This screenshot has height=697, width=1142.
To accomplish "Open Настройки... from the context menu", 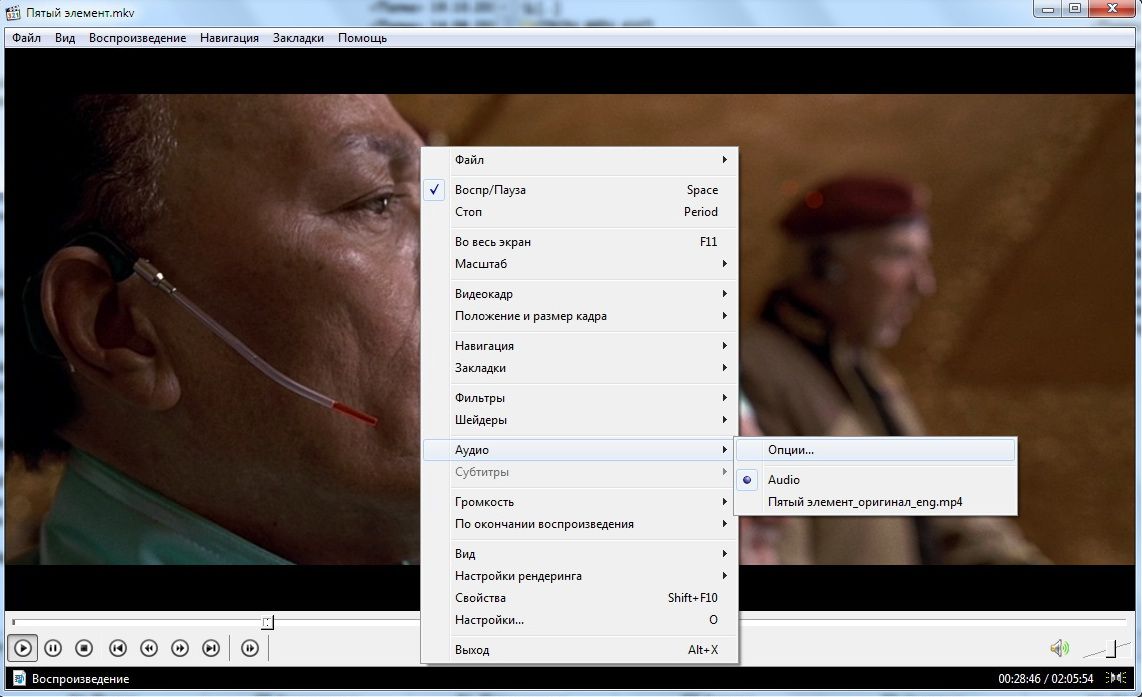I will pos(580,620).
